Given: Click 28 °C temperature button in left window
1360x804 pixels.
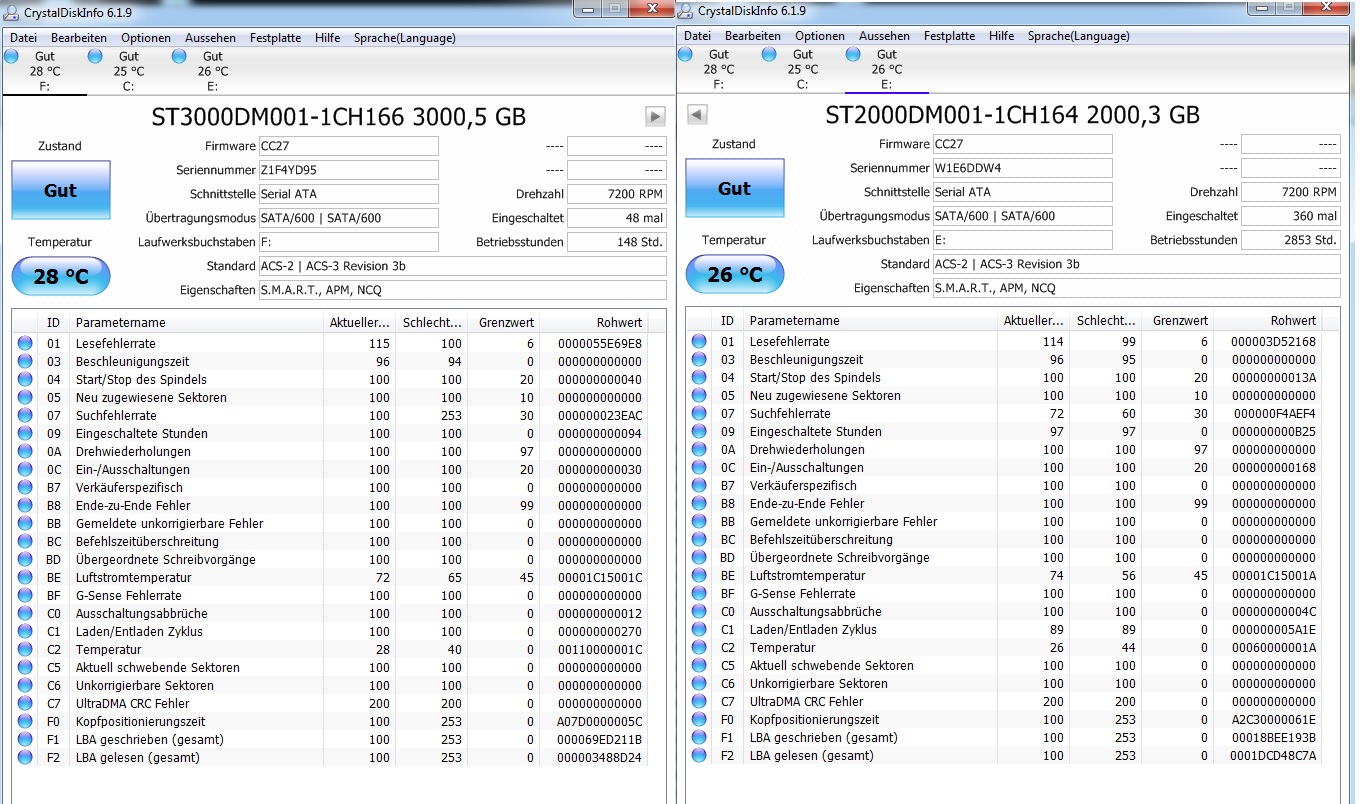Looking at the screenshot, I should pyautogui.click(x=61, y=276).
